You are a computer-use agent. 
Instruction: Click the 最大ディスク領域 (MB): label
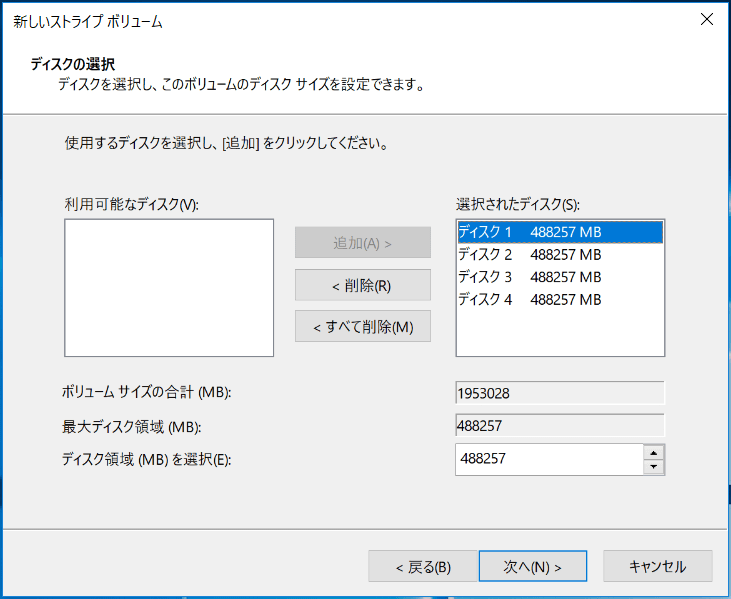point(131,427)
